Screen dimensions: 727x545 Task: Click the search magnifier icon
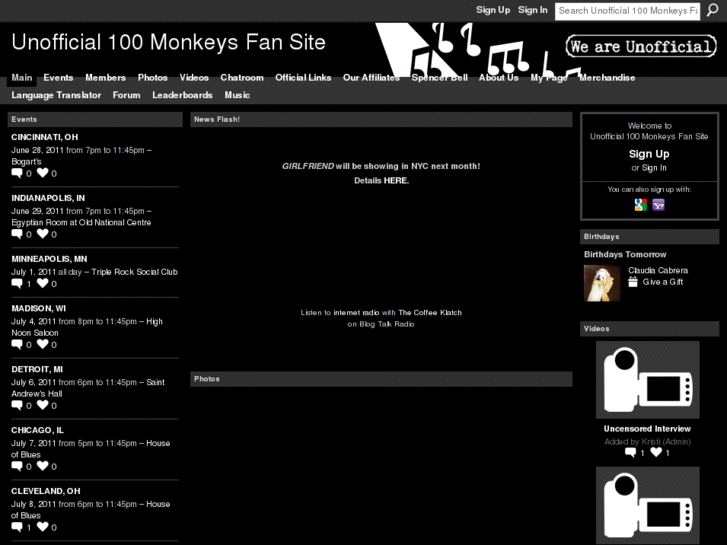(x=712, y=10)
